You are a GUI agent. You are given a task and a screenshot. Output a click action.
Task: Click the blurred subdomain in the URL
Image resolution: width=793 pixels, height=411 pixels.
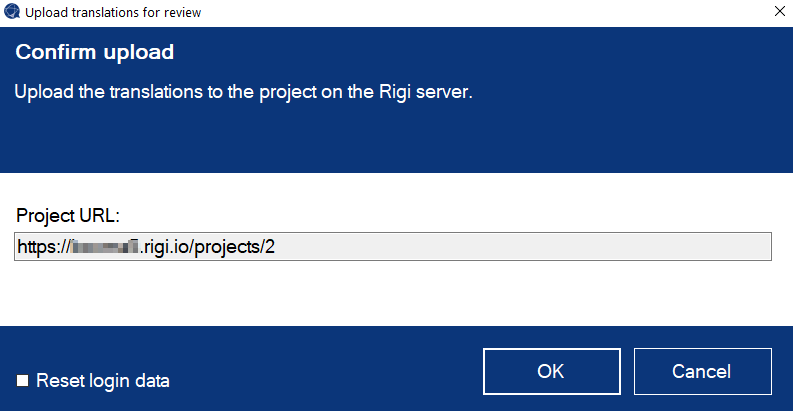click(105, 247)
